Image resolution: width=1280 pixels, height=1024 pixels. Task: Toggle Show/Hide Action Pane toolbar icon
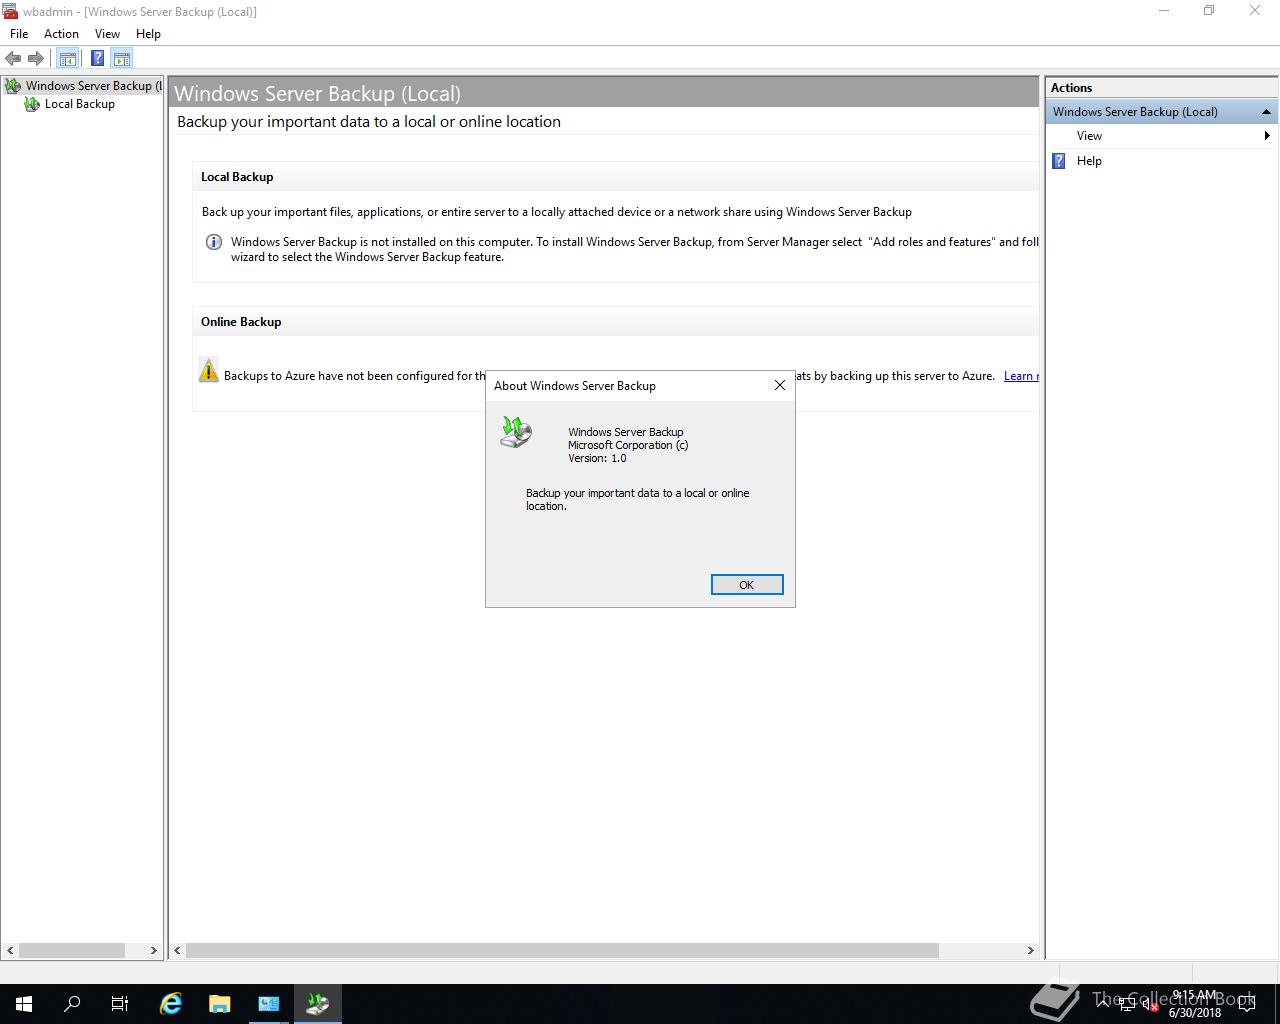point(122,58)
